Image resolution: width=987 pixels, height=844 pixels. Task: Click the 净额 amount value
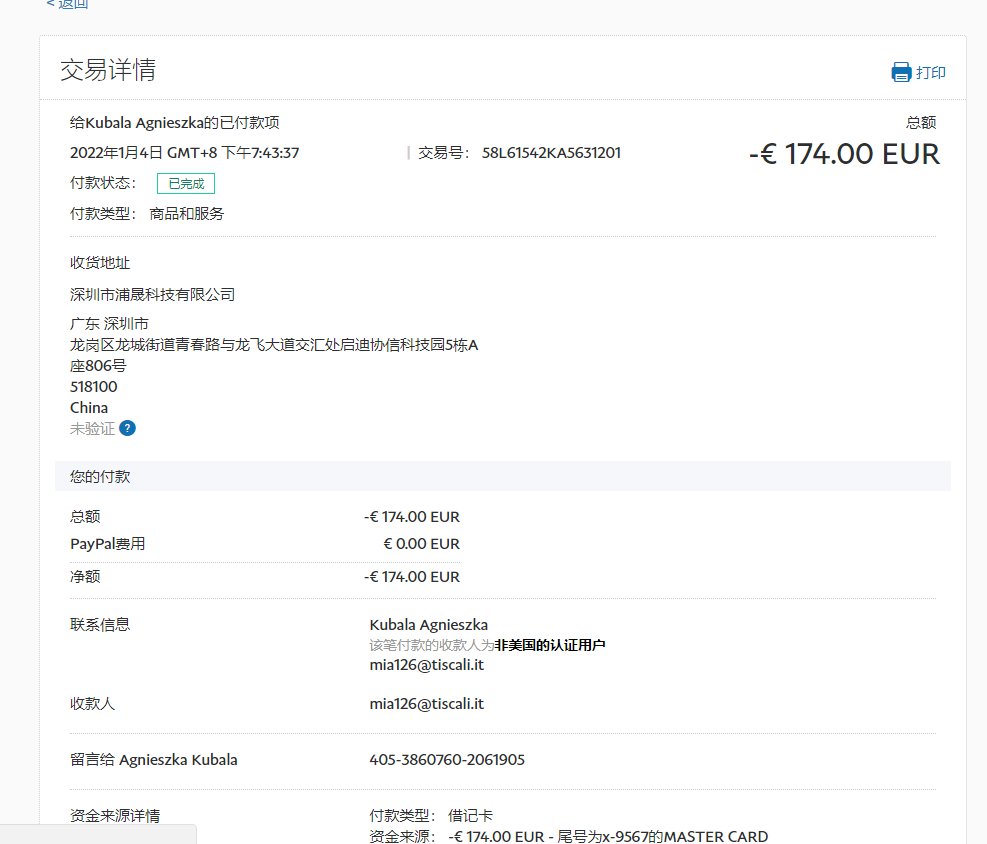pyautogui.click(x=412, y=577)
